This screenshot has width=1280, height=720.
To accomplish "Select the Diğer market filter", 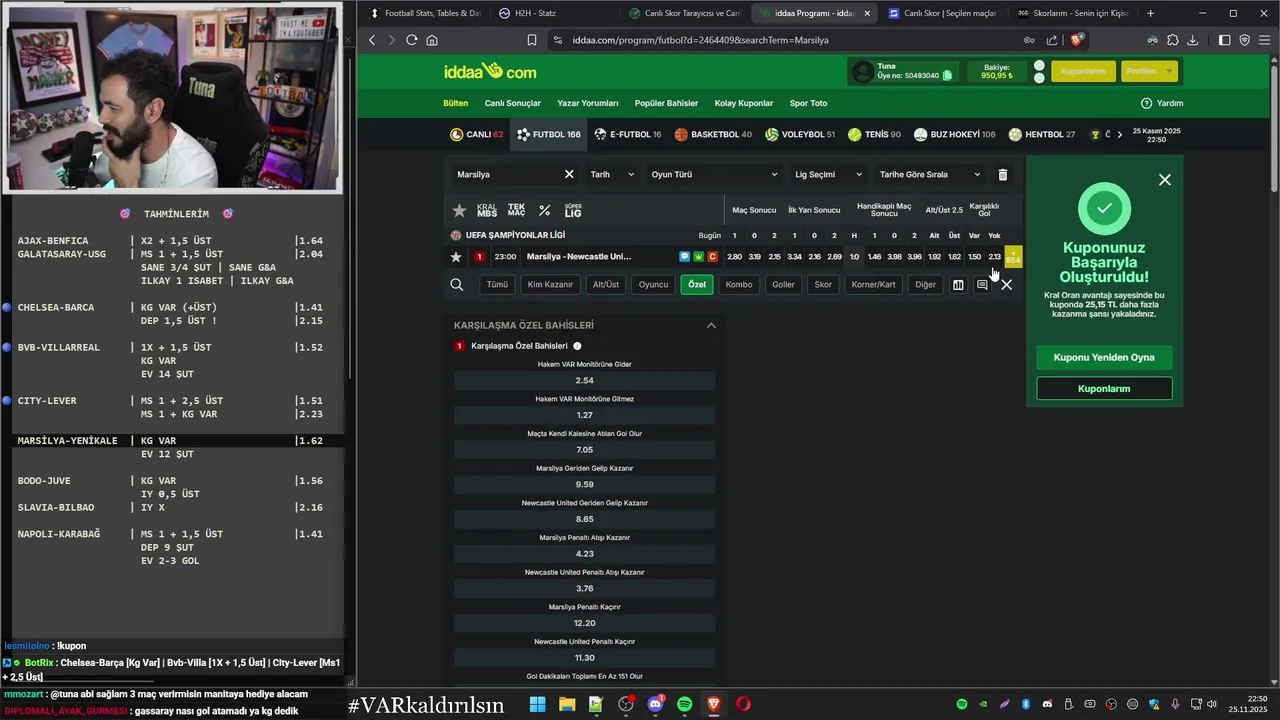I will (926, 285).
